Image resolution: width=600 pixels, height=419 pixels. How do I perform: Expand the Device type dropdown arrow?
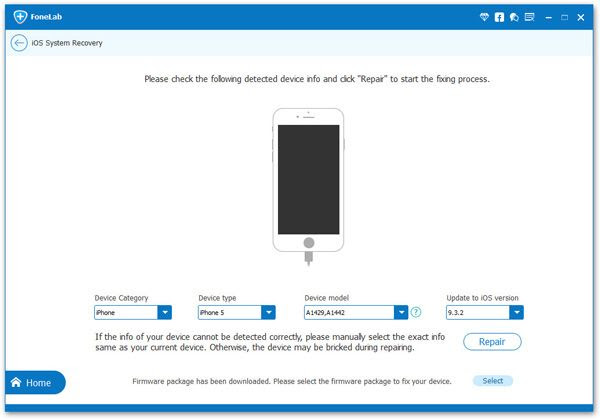click(x=268, y=312)
